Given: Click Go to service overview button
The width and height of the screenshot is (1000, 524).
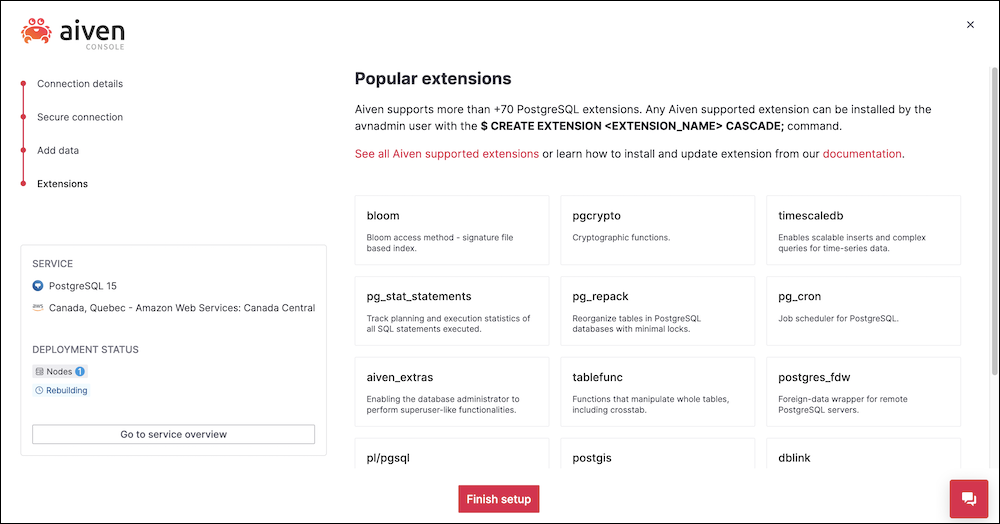Looking at the screenshot, I should click(173, 434).
